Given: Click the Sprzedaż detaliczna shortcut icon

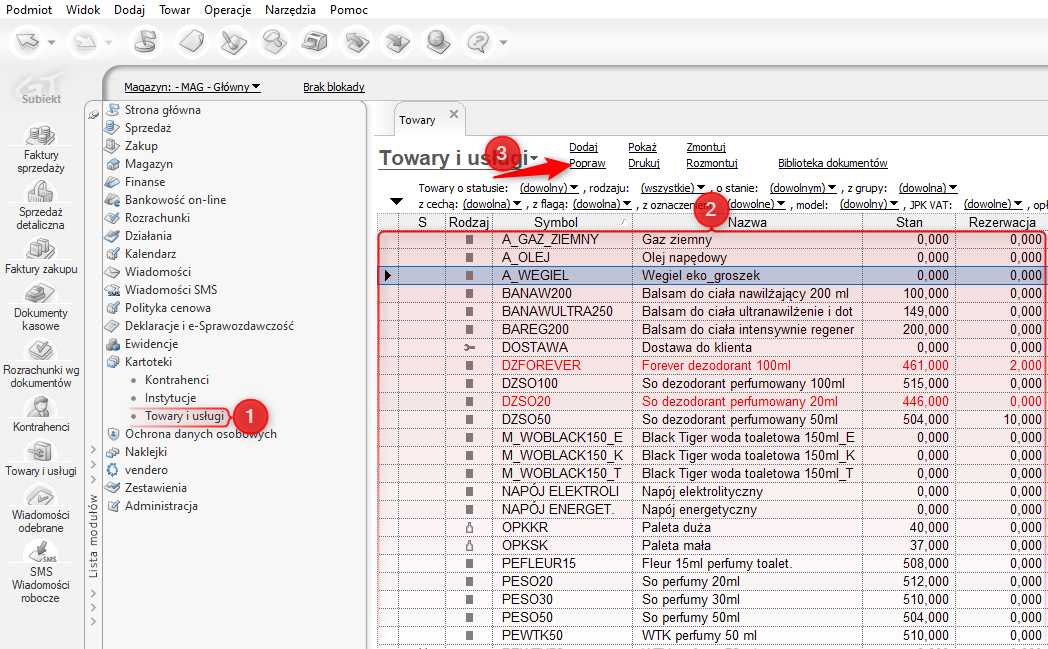Looking at the screenshot, I should point(41,192).
